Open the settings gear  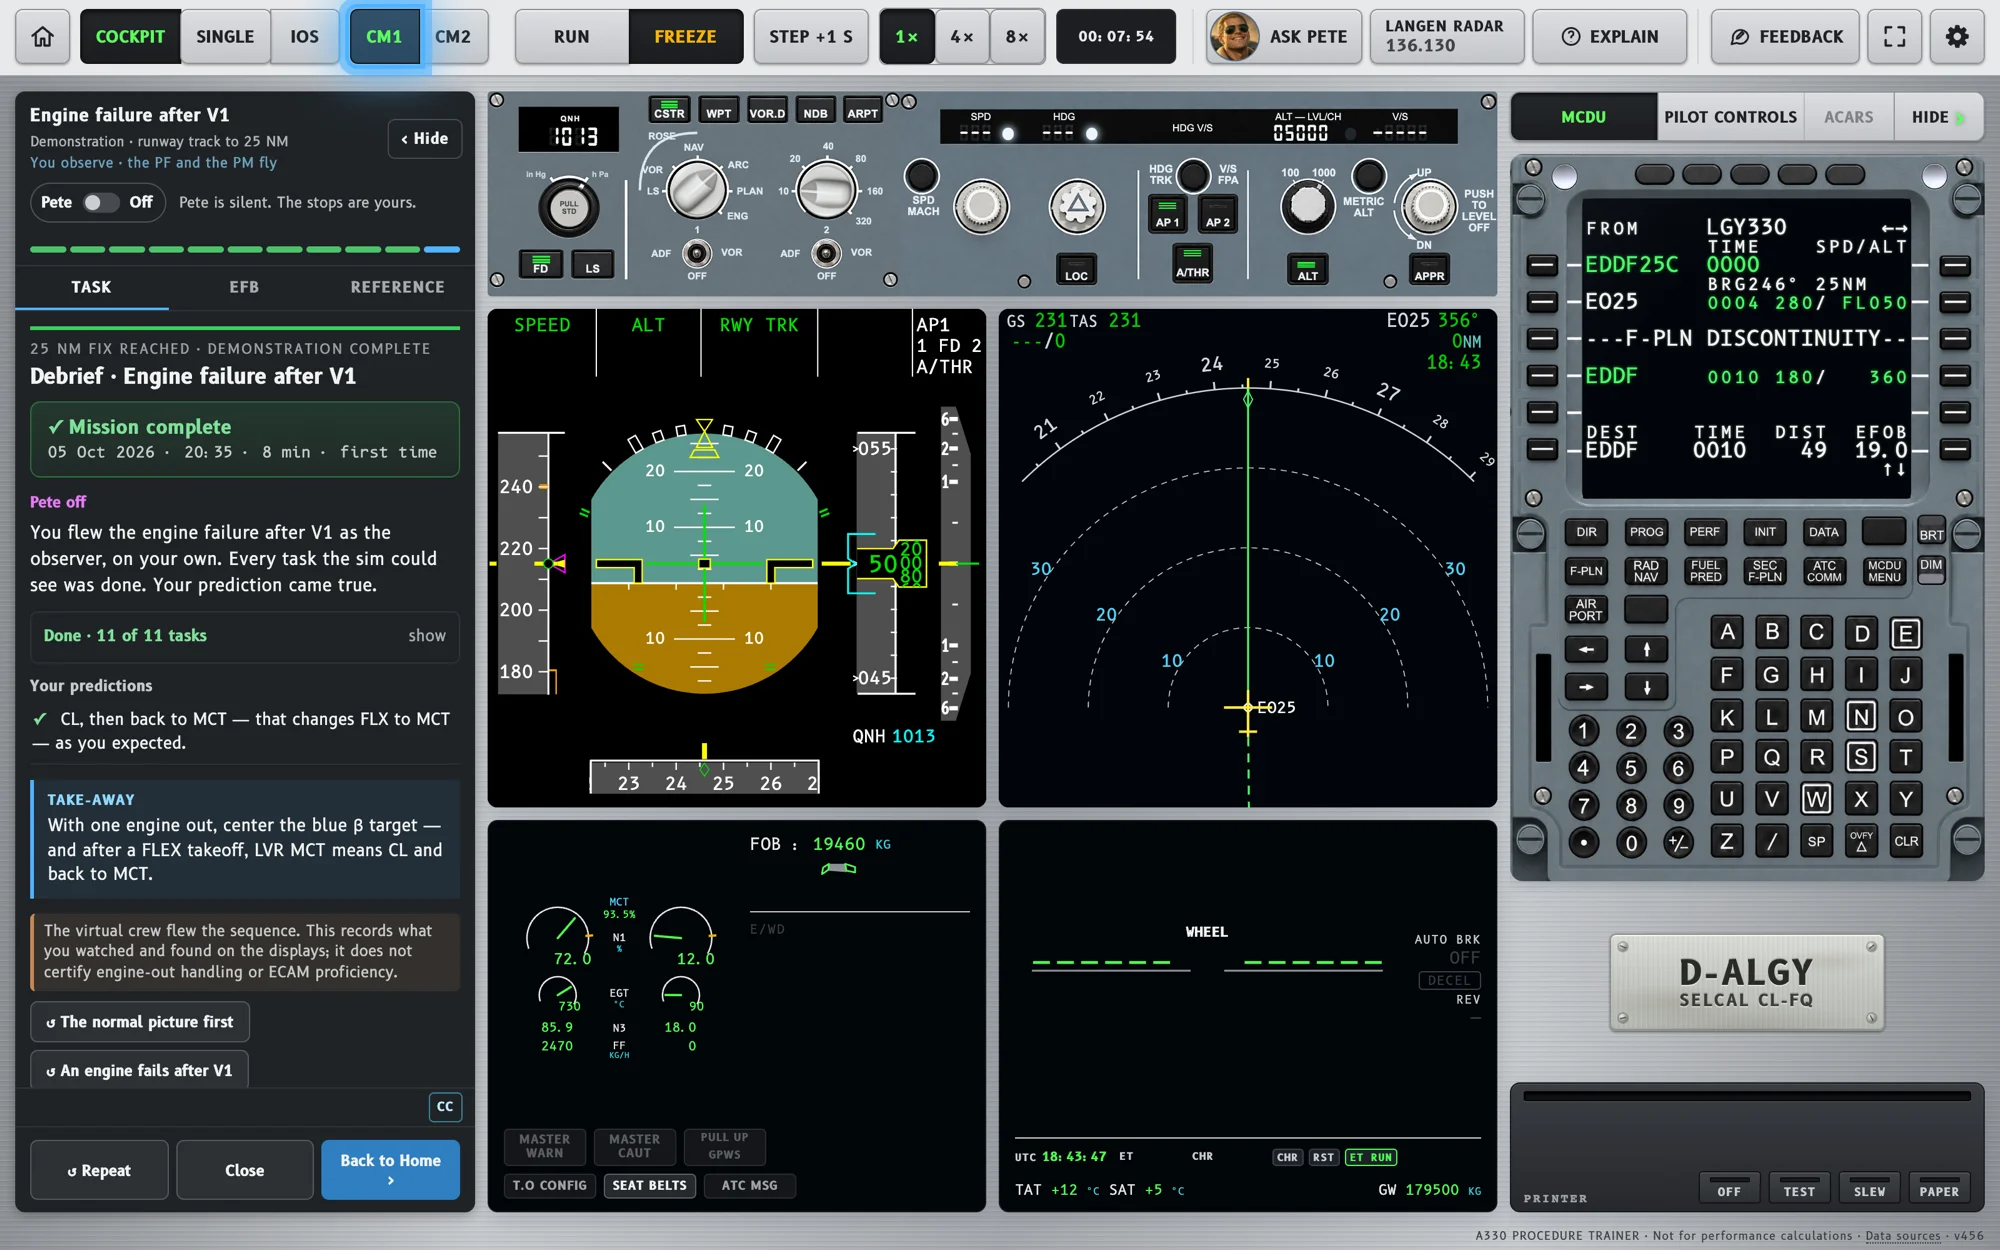[1956, 37]
